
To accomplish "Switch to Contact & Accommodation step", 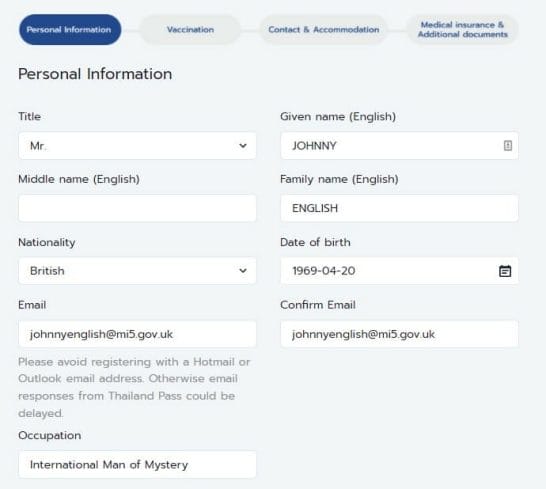I will [323, 30].
